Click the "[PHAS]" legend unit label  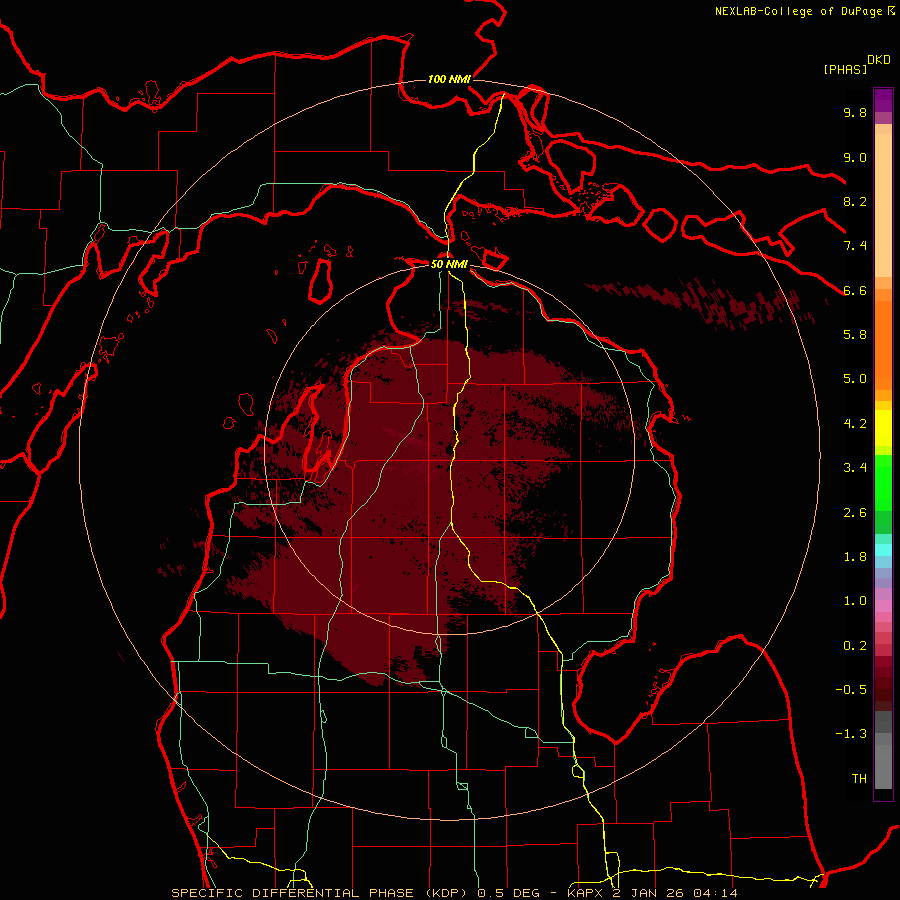(845, 70)
